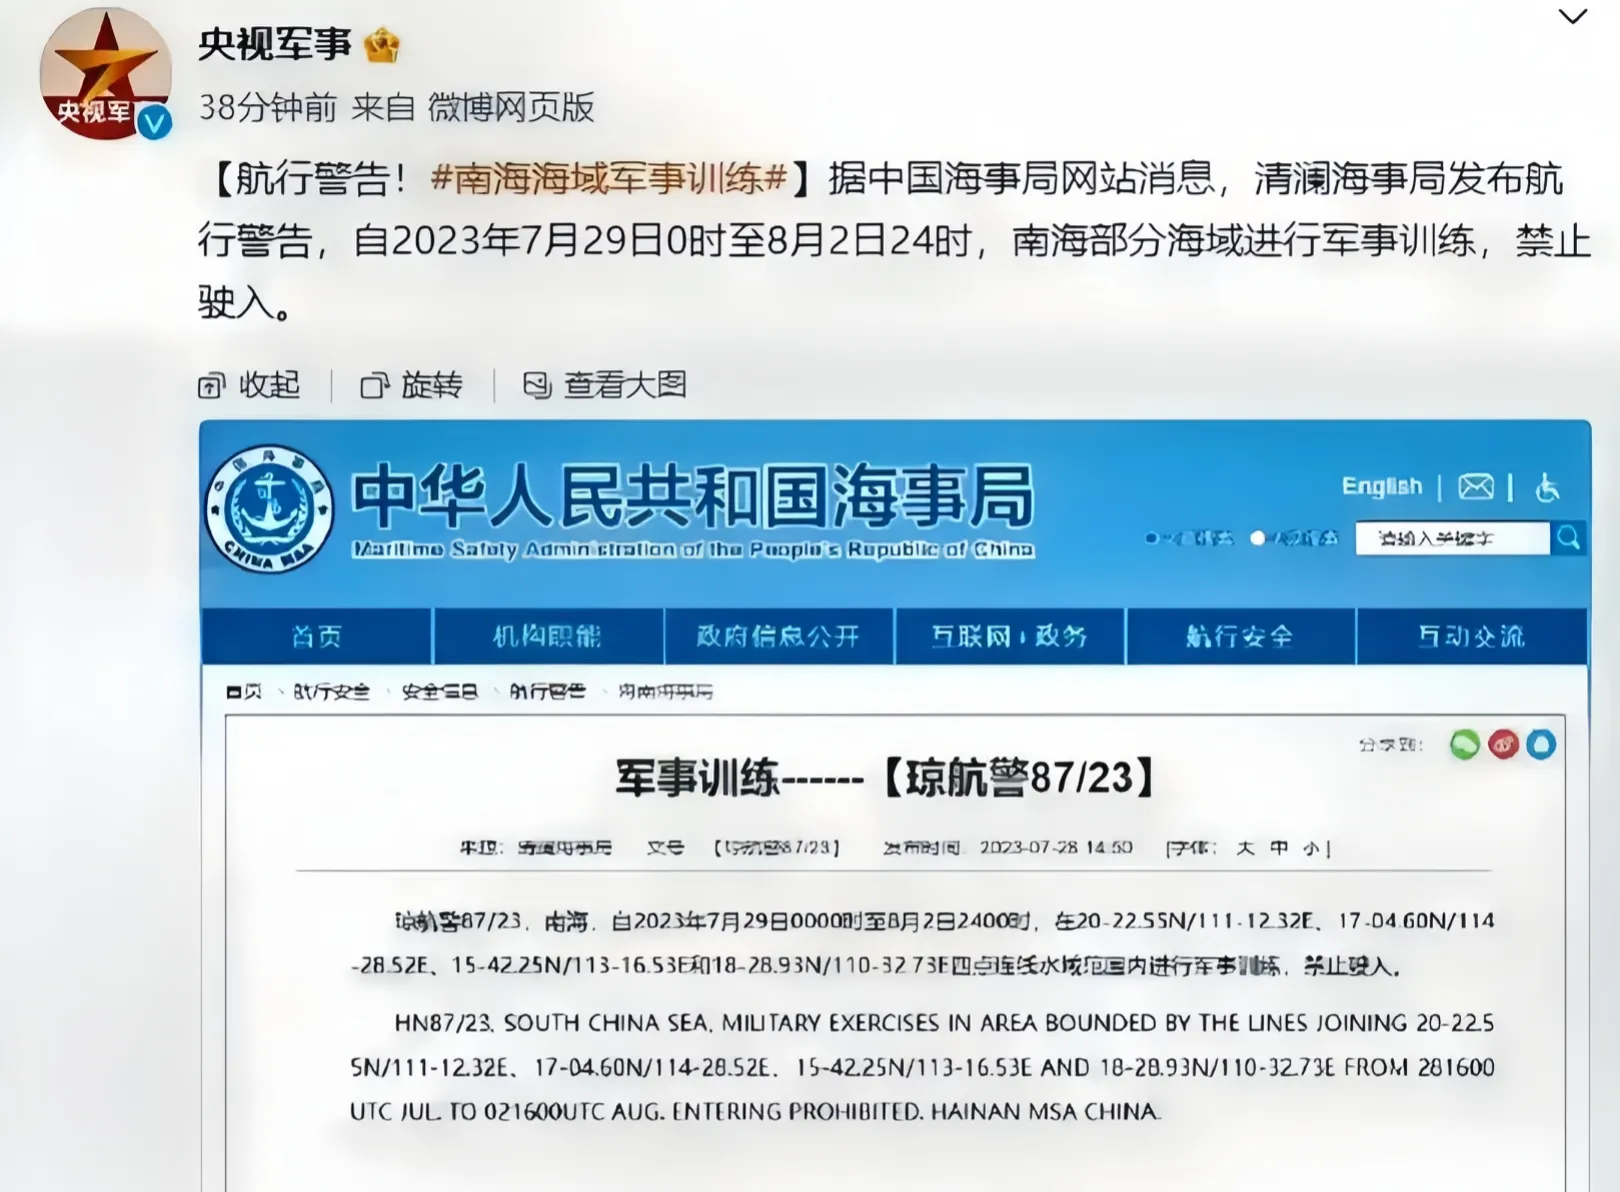Select the second search scope radio button
This screenshot has height=1192, width=1620.
click(1258, 538)
